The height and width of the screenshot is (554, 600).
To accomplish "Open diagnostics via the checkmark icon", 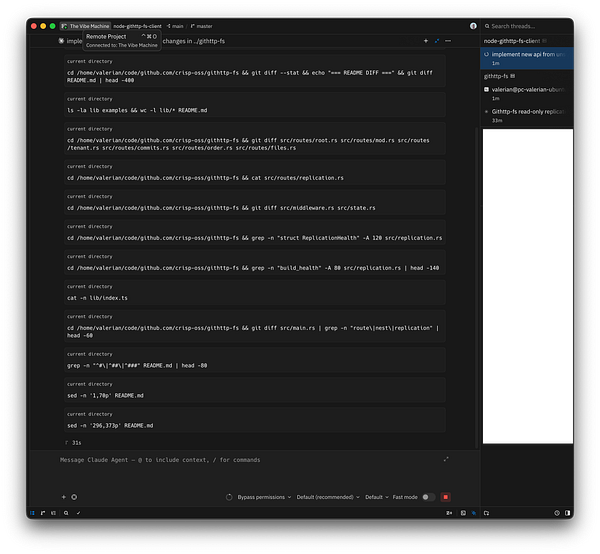I will pos(78,513).
